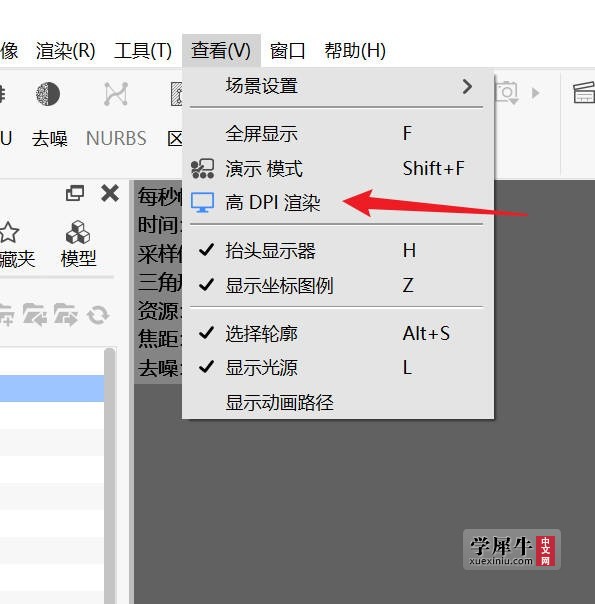Close the open 查看(V) menu
Viewport: 595px width, 604px height.
tap(221, 50)
